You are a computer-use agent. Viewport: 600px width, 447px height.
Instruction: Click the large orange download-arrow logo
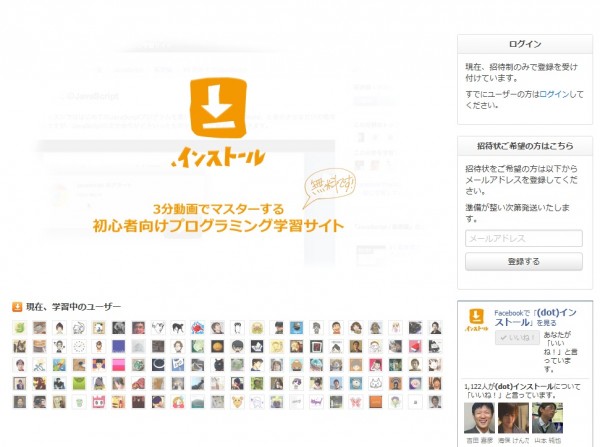[218, 108]
